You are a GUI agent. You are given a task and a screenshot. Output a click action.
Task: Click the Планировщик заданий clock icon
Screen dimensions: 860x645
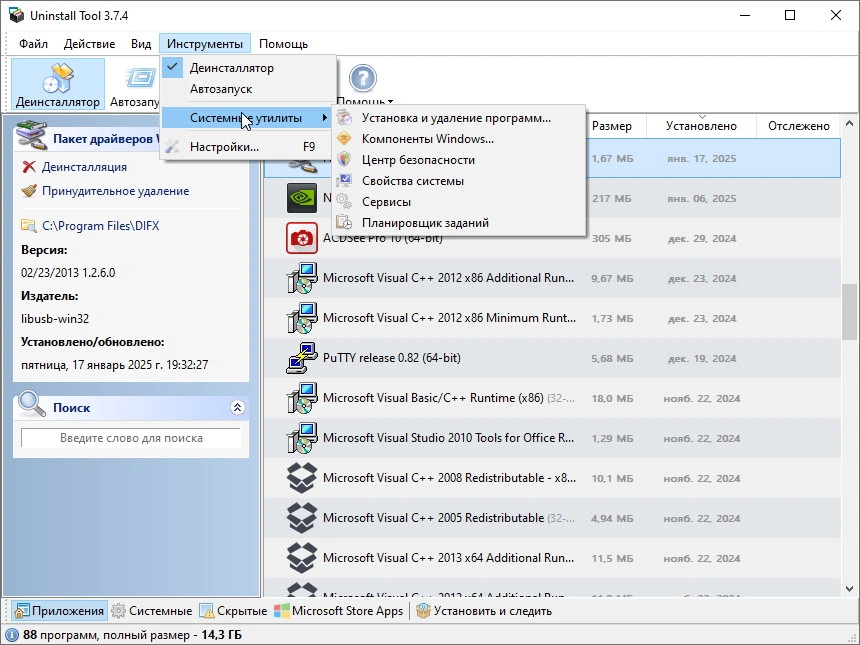(x=344, y=222)
